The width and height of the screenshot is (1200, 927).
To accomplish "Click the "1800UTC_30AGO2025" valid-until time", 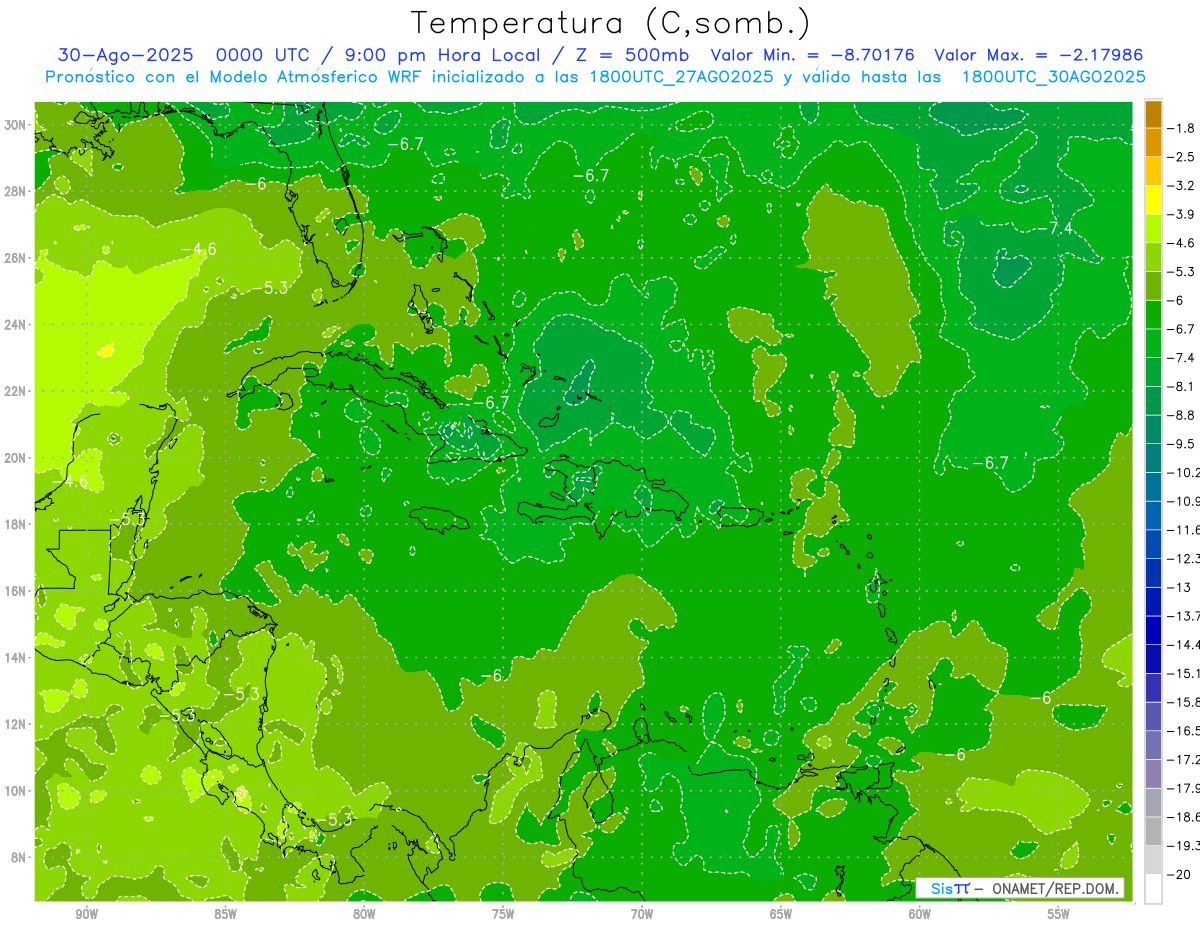I will click(1053, 77).
